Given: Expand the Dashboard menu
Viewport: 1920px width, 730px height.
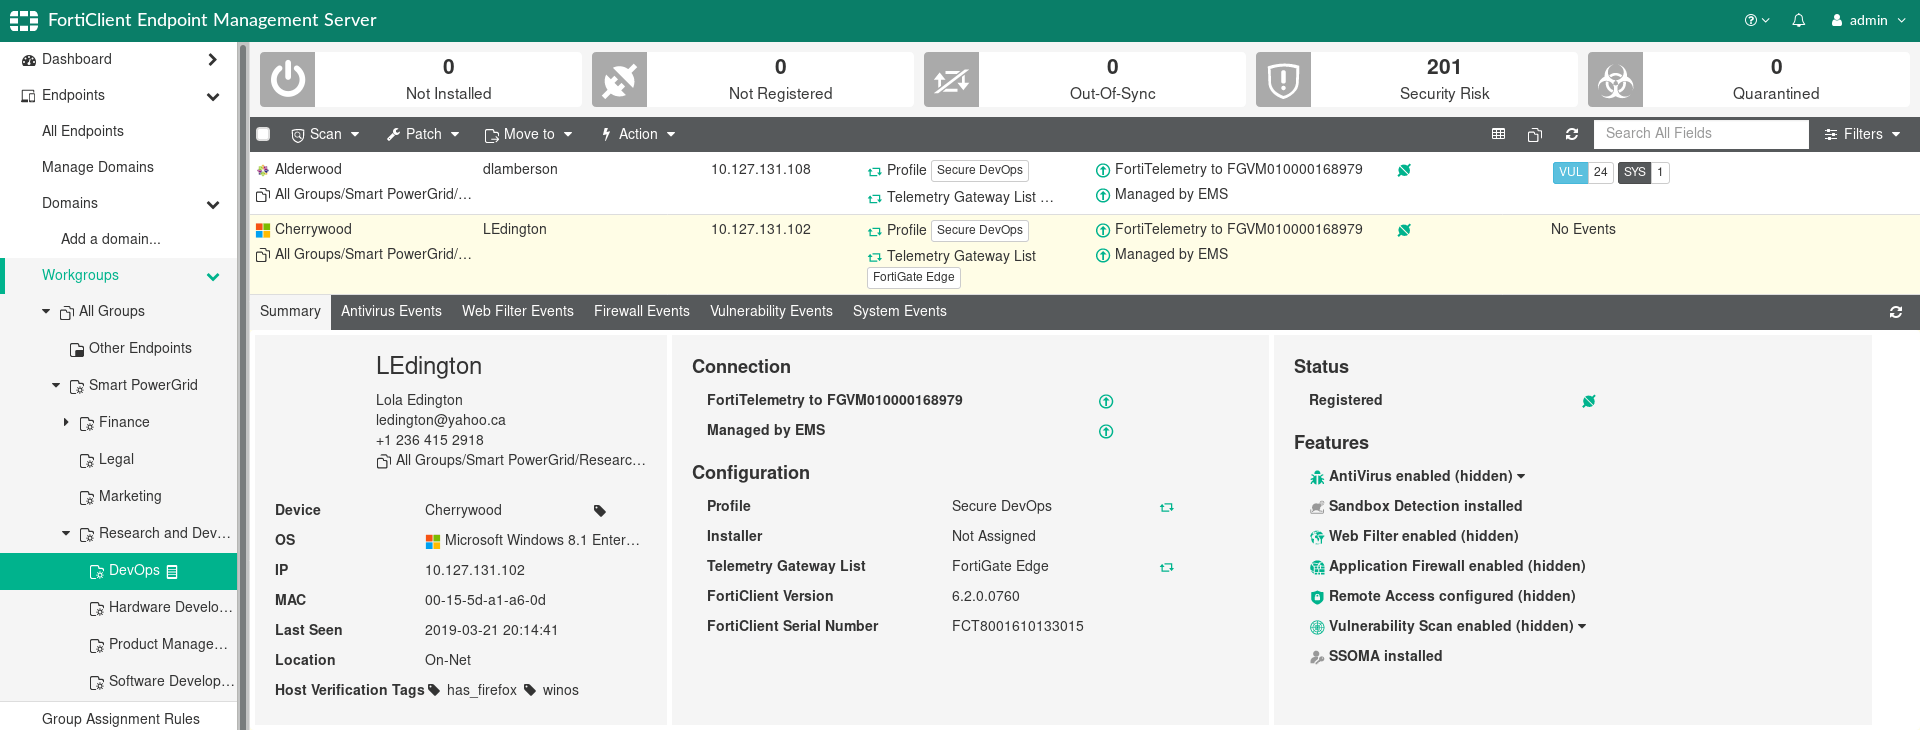Looking at the screenshot, I should coord(212,60).
